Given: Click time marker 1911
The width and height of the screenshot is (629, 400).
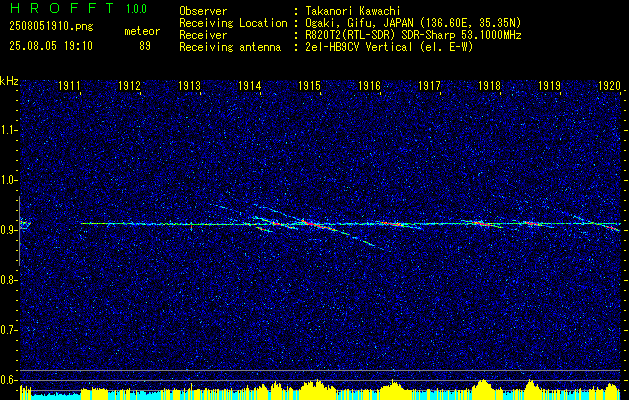Looking at the screenshot, I should pos(69,85).
